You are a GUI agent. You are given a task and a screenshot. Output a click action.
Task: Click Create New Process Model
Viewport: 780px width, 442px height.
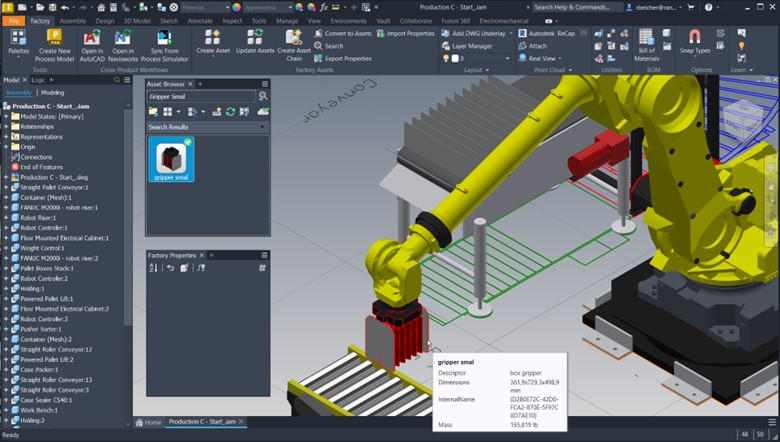(54, 45)
